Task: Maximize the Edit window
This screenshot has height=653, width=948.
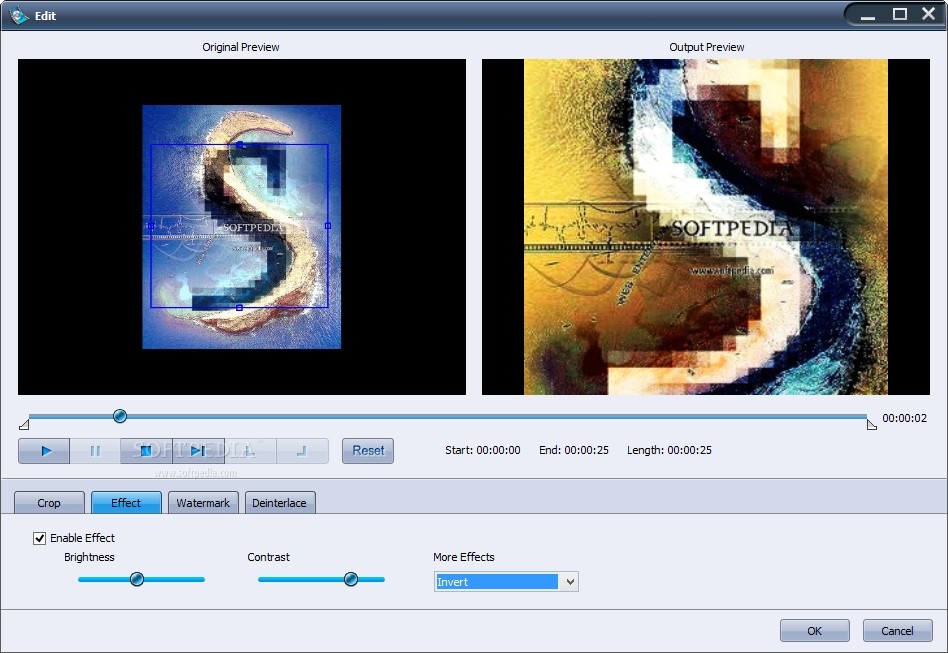Action: pos(900,14)
